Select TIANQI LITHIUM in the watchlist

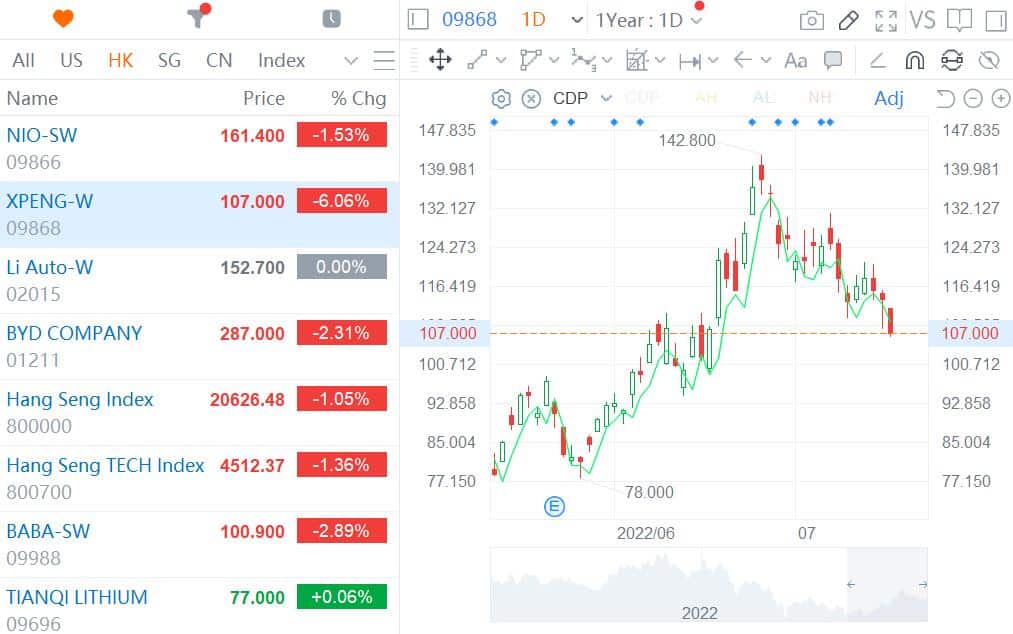click(200, 606)
